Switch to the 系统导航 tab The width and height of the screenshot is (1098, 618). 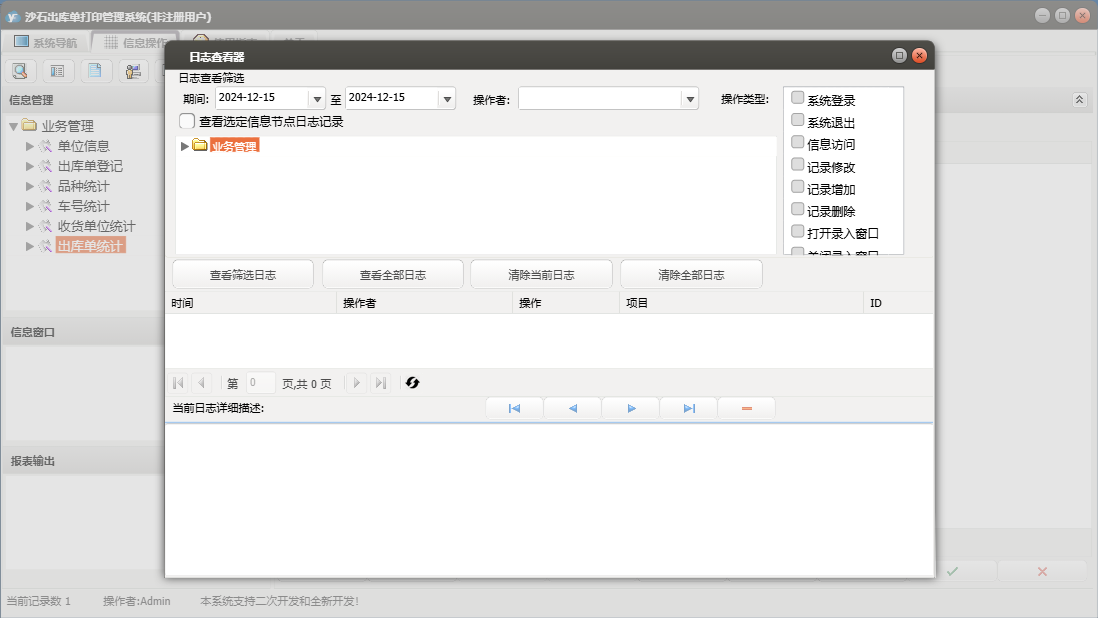45,42
